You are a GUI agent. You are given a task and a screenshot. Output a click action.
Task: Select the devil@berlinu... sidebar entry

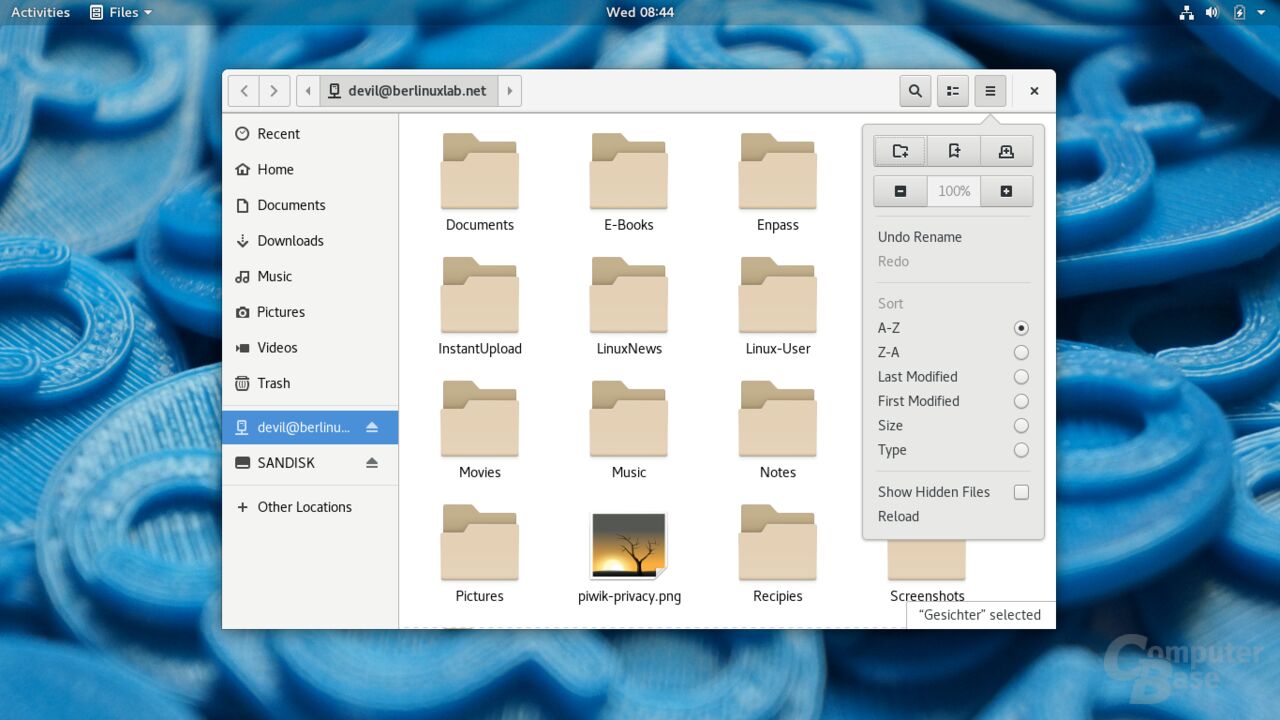tap(310, 427)
